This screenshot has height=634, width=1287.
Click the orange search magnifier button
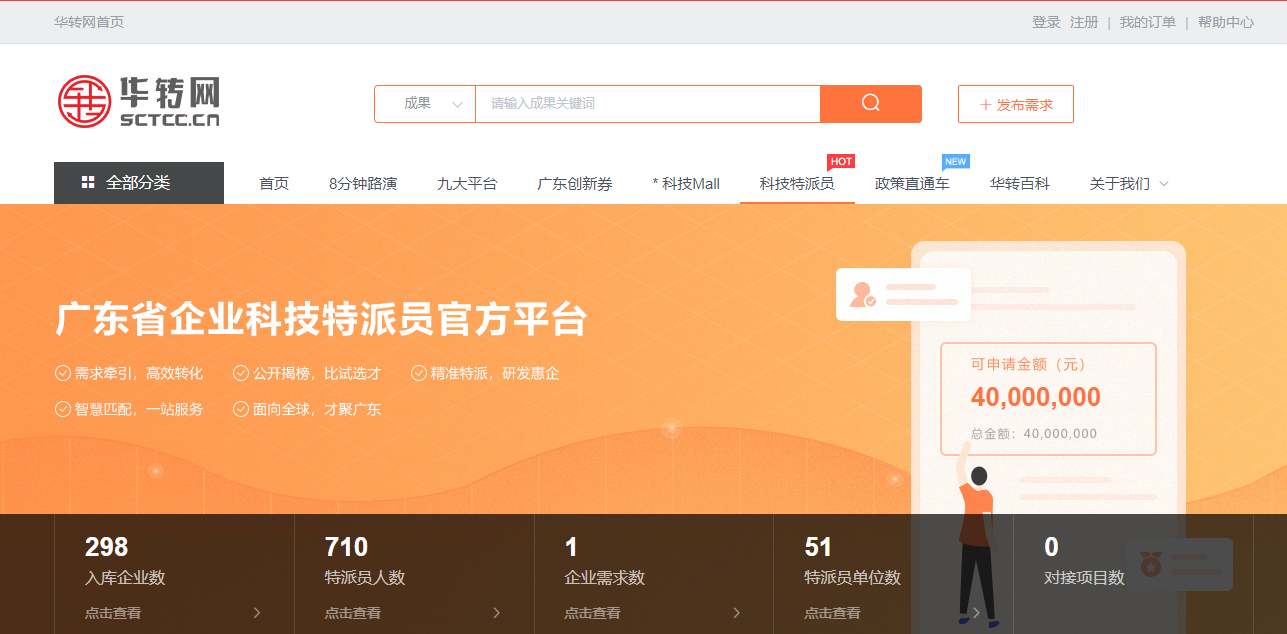point(871,104)
